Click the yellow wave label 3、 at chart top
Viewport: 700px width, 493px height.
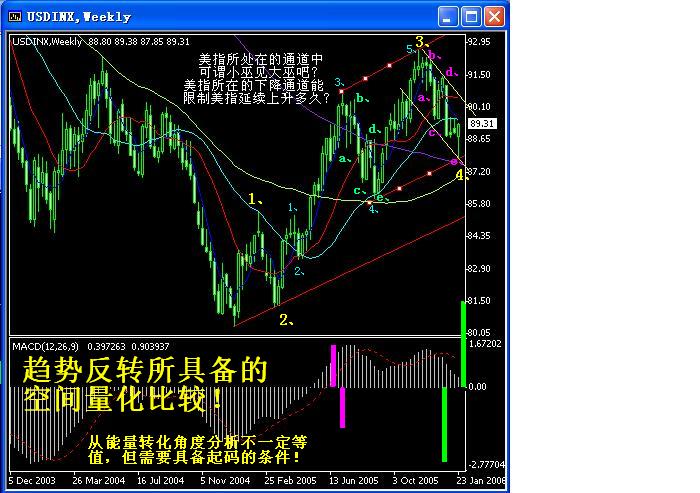422,42
